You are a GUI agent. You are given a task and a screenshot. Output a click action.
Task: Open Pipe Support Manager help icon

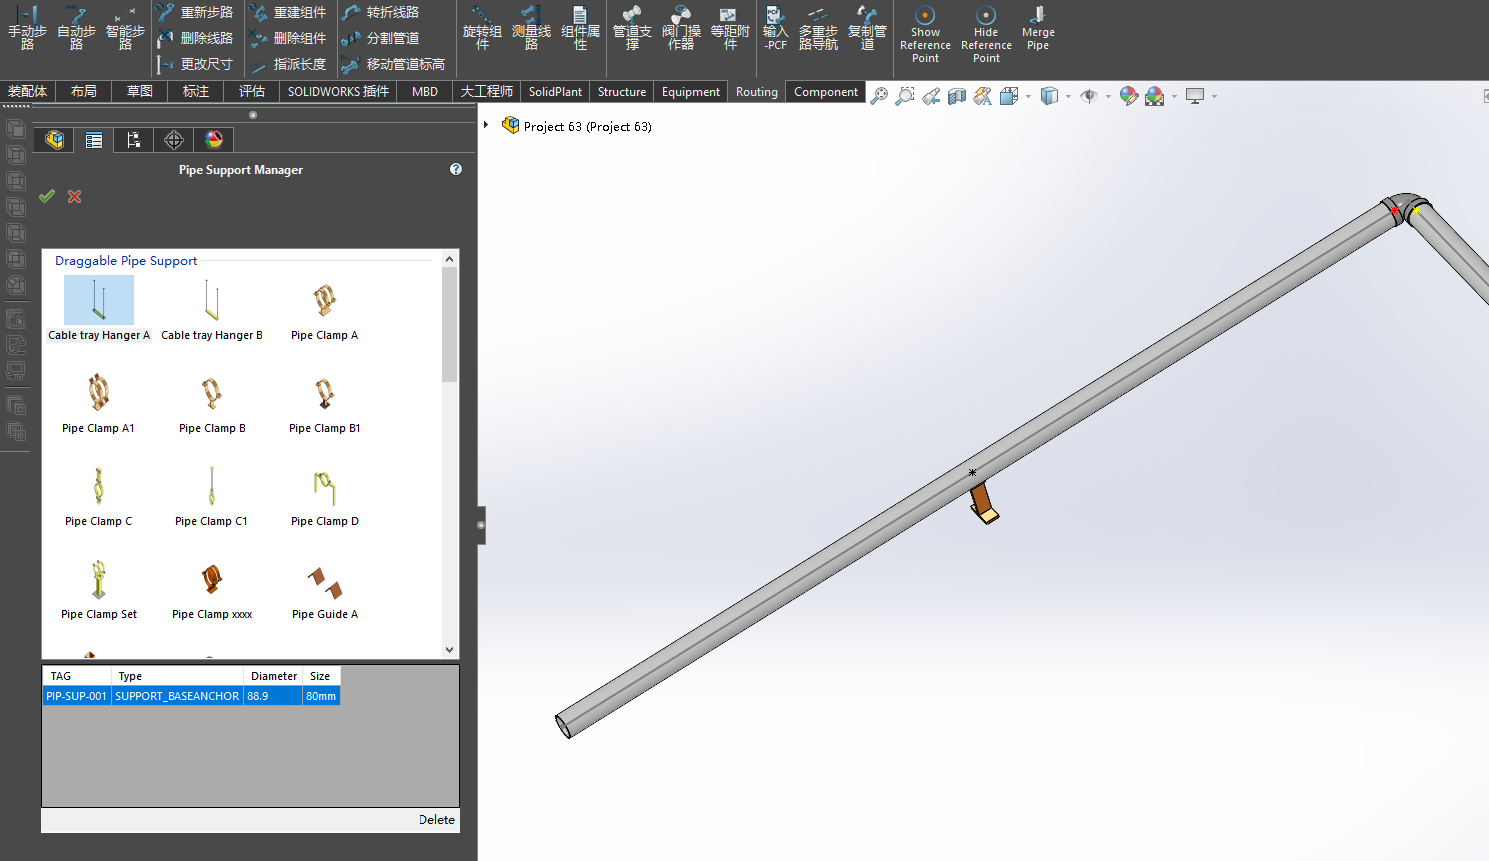click(x=456, y=169)
